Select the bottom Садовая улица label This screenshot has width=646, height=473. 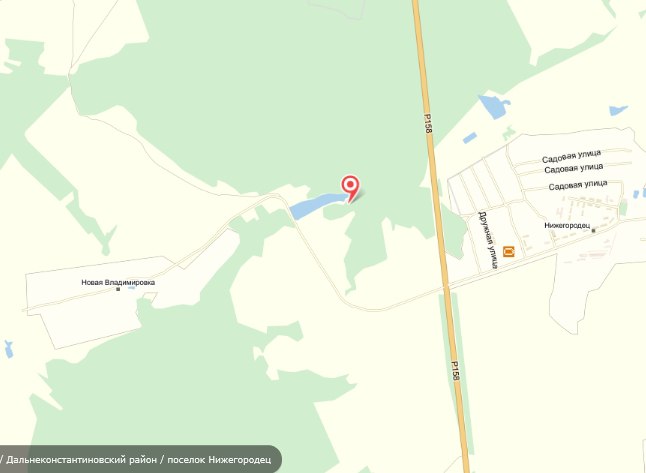tap(578, 185)
